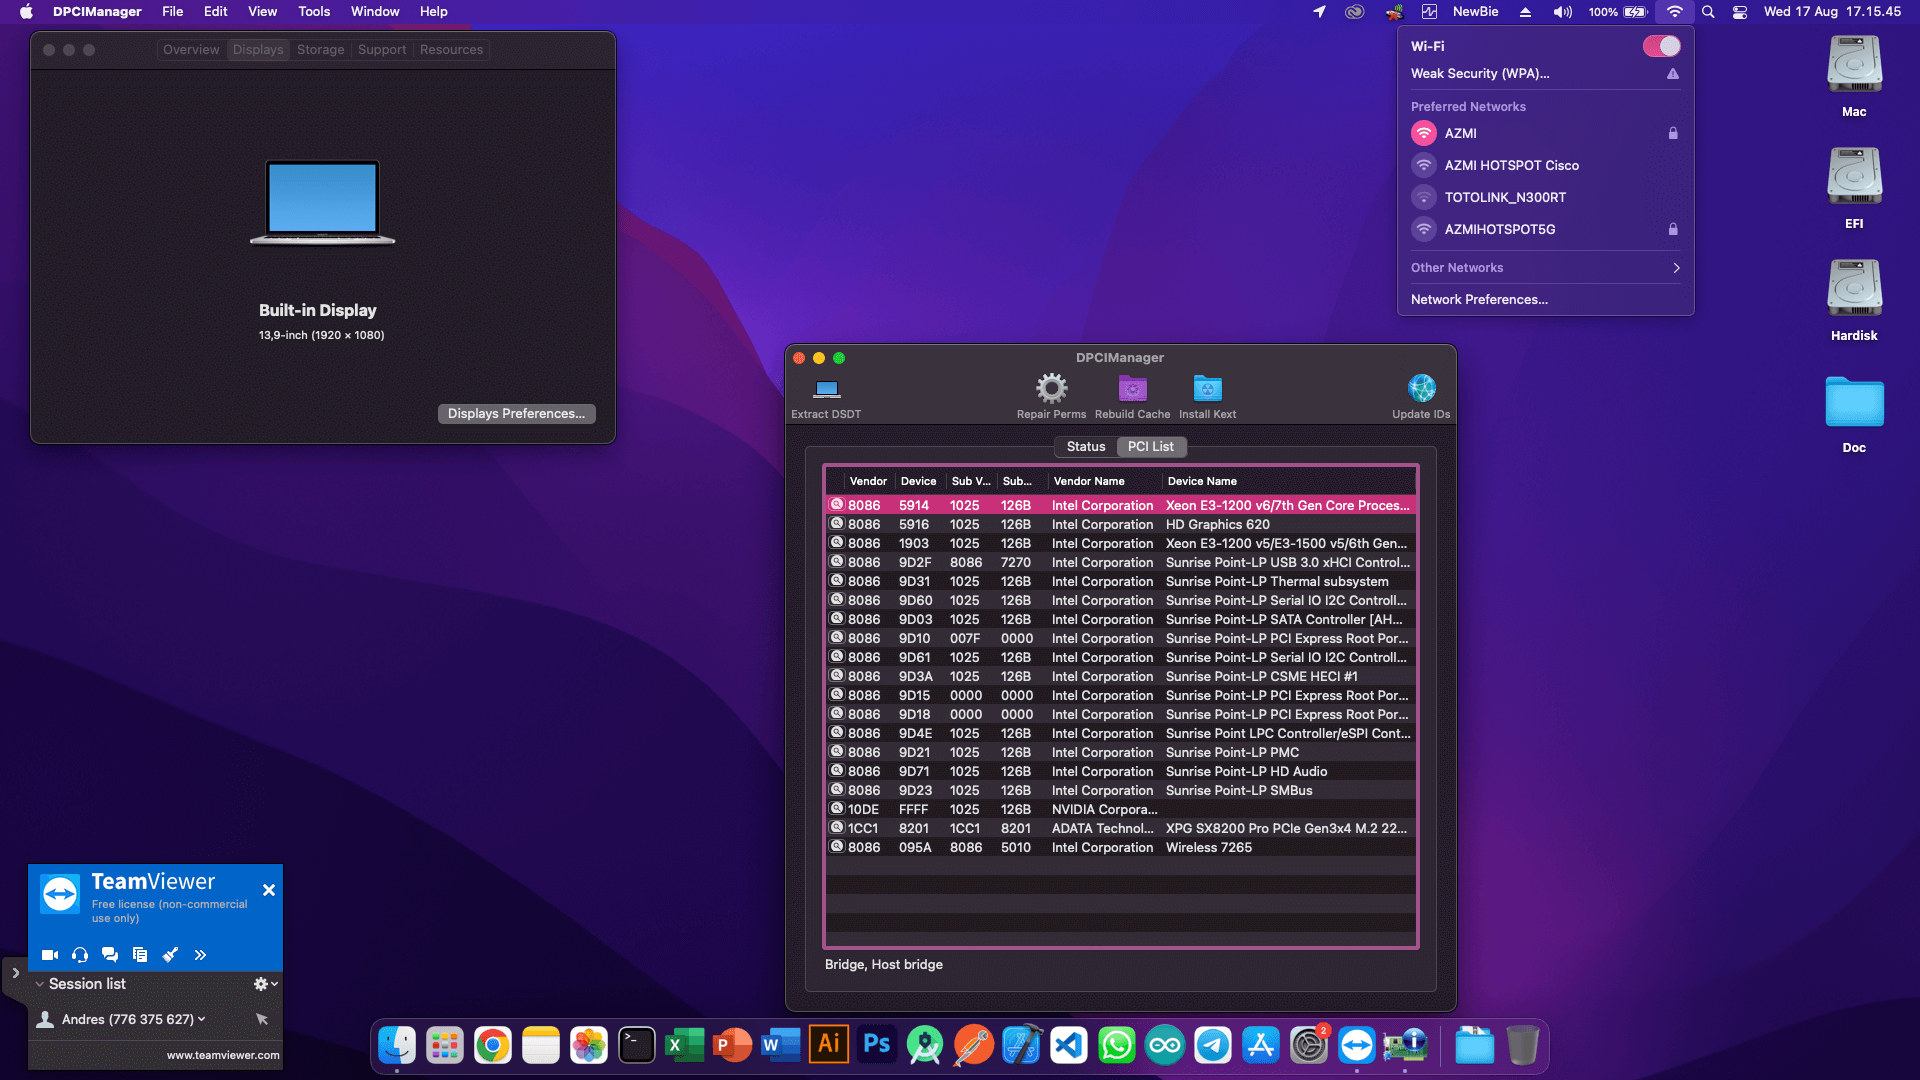Select the PCI List tab
The image size is (1920, 1080).
(x=1151, y=447)
